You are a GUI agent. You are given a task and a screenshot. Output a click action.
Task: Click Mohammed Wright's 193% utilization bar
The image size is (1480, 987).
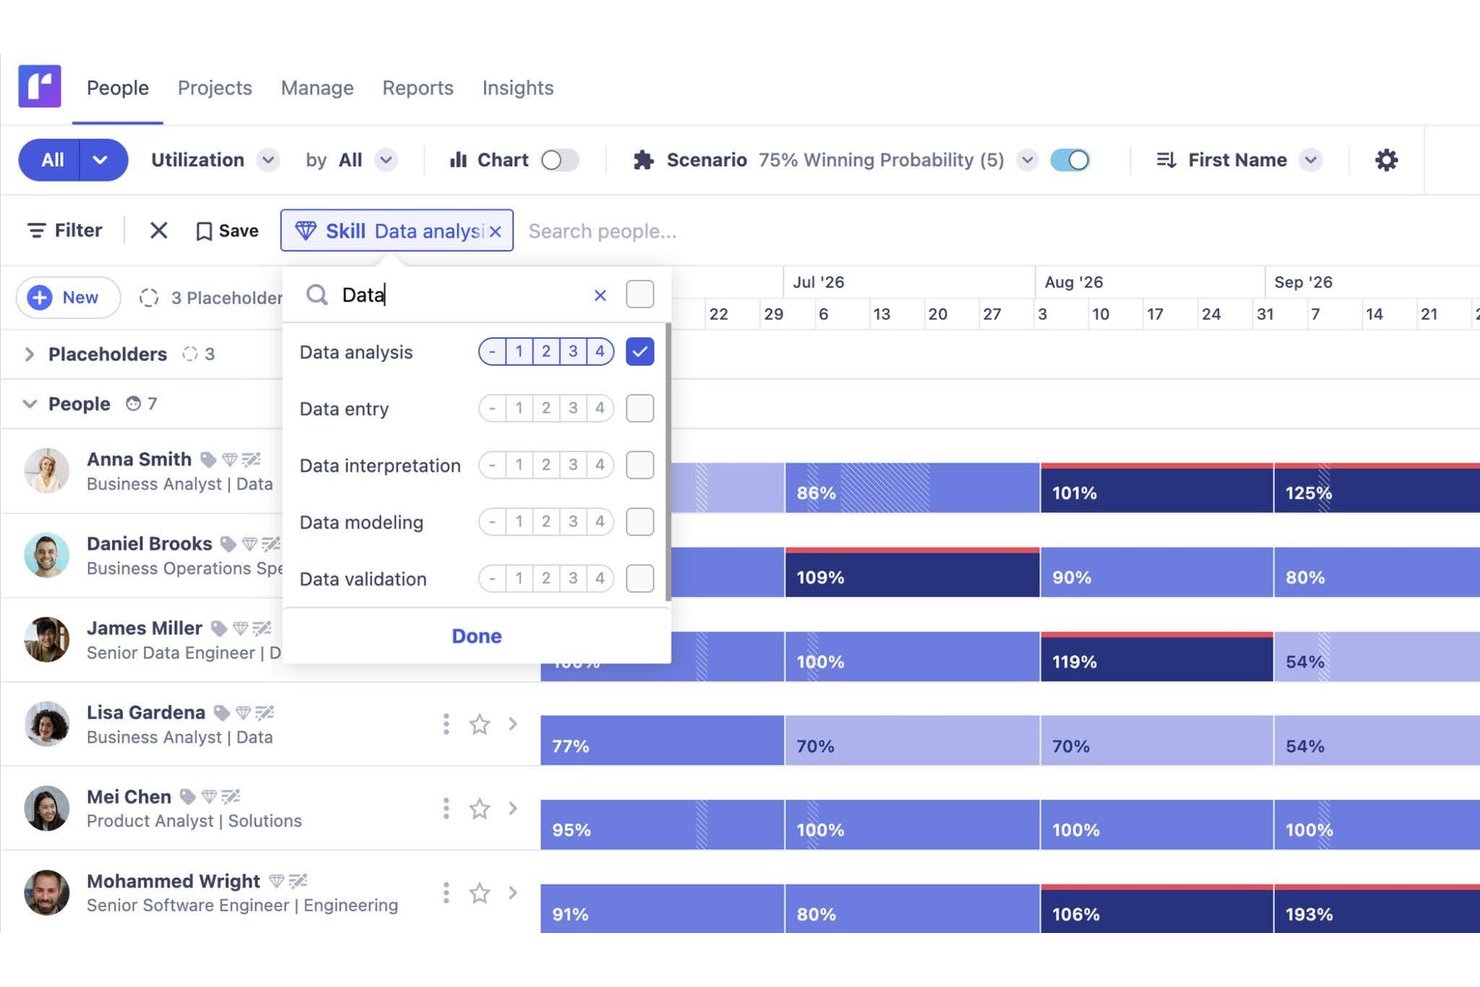pos(1377,909)
